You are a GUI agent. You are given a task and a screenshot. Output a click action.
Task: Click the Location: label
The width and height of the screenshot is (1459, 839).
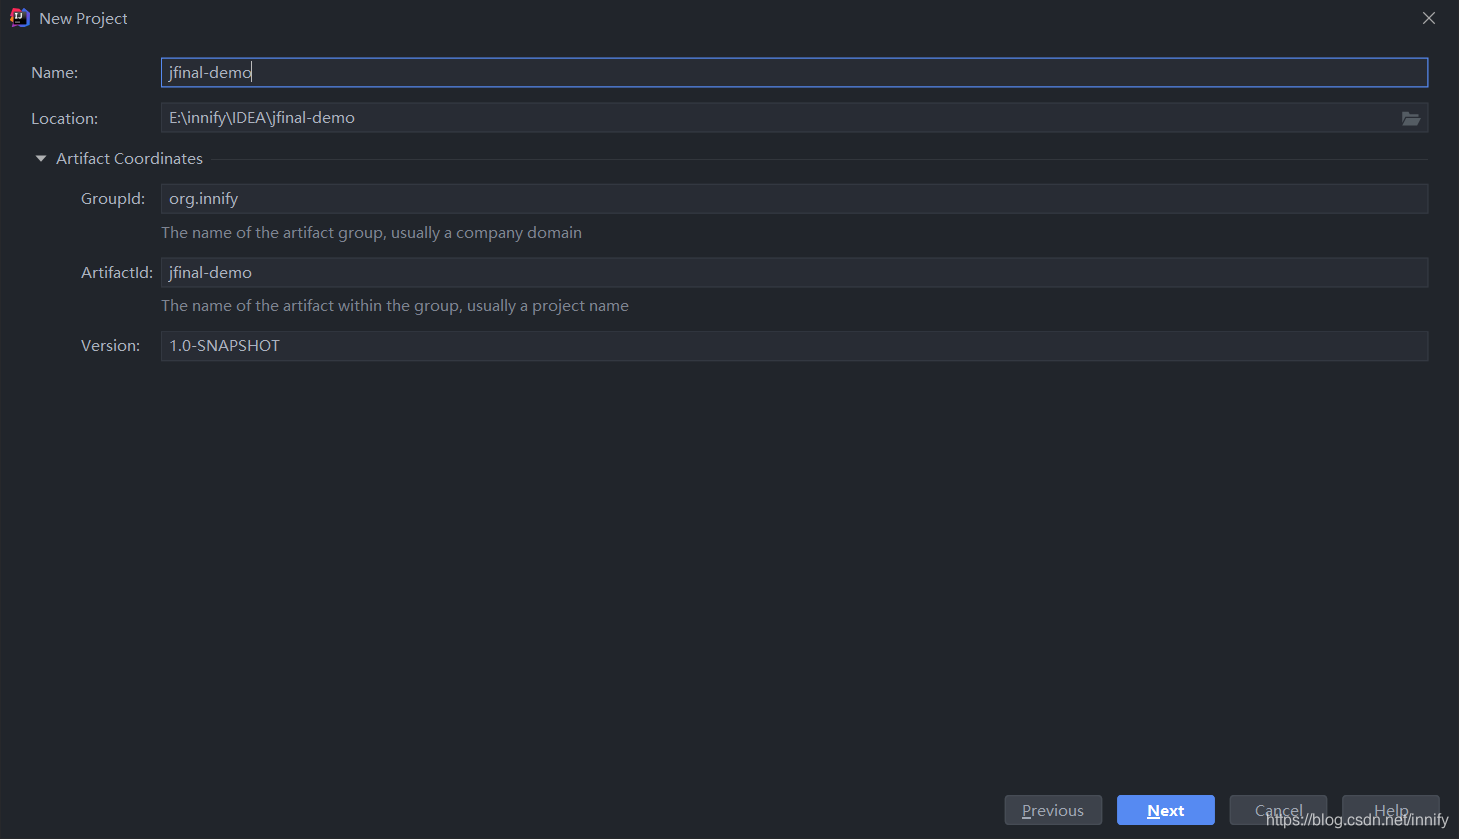[64, 119]
